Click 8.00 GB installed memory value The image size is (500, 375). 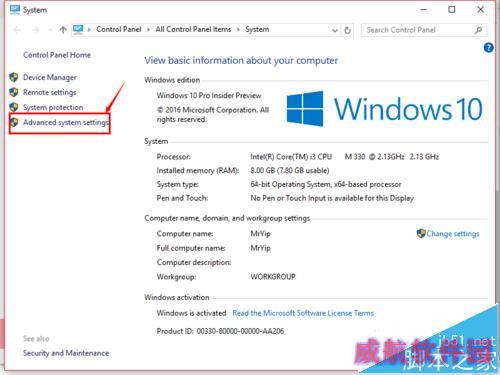pos(290,171)
